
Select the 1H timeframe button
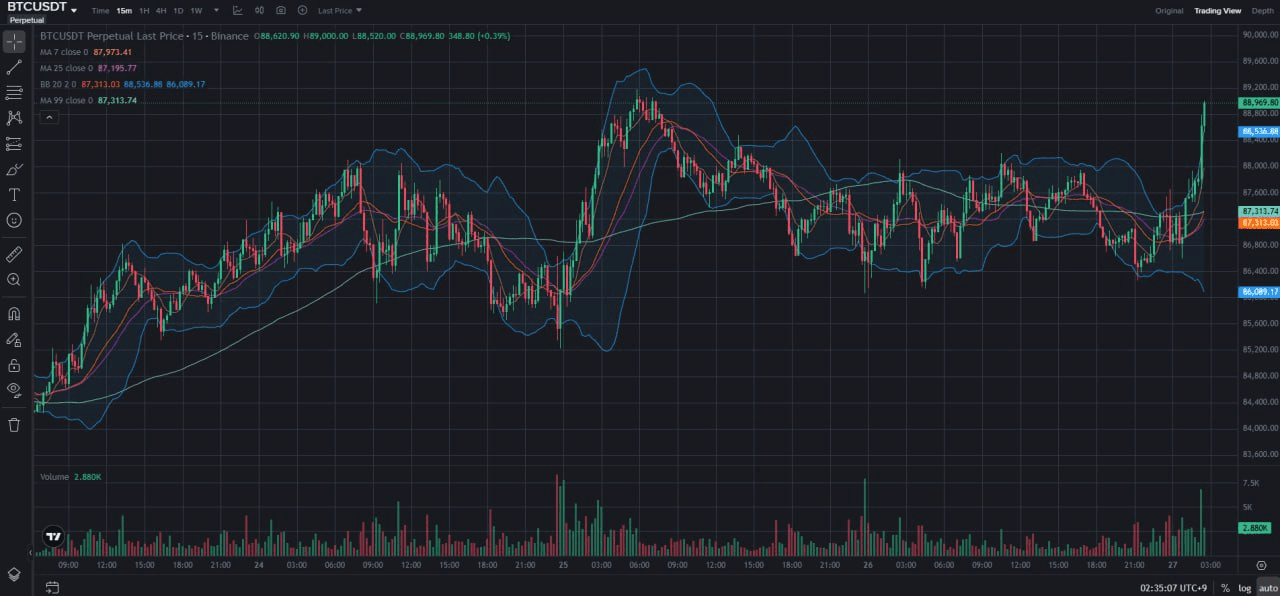(x=144, y=10)
